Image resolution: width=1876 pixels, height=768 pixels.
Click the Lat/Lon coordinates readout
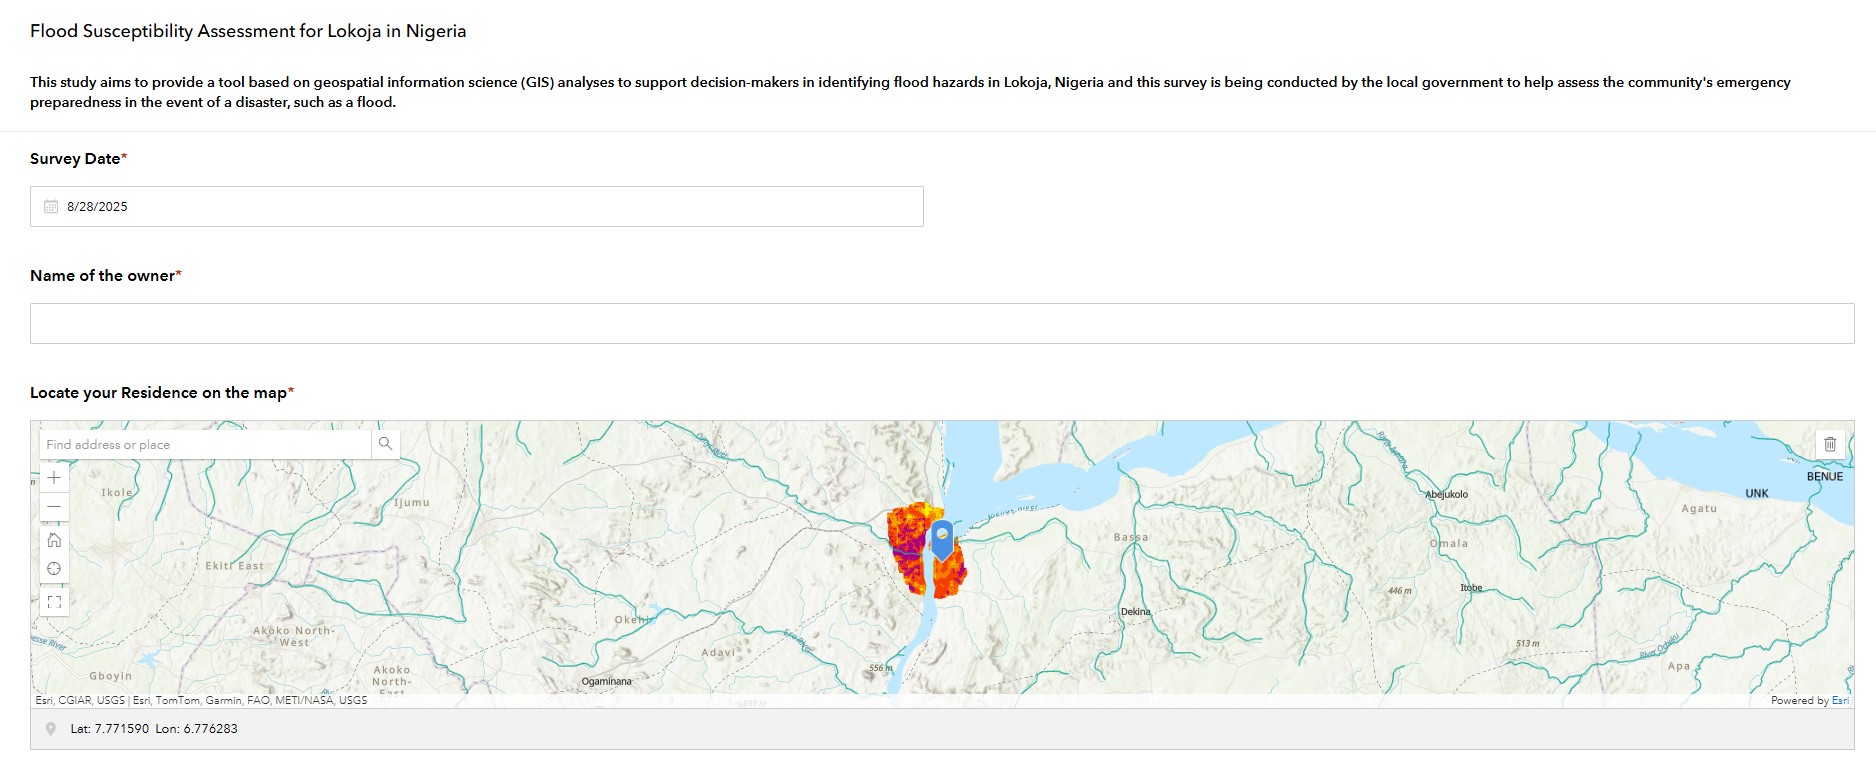coord(154,729)
